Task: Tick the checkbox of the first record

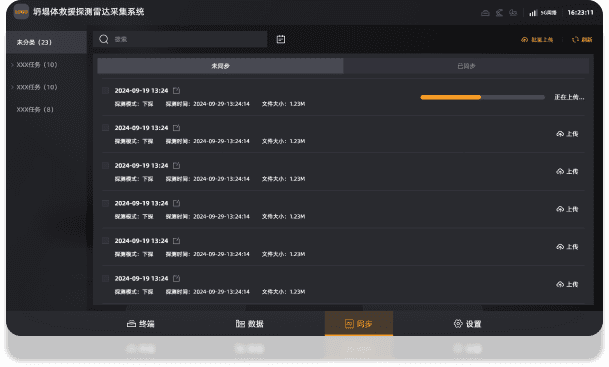Action: [x=105, y=90]
